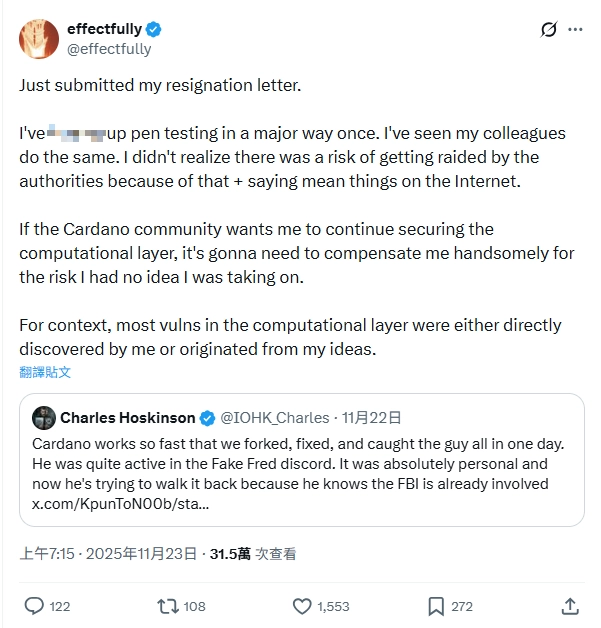Translate post via 翻譯貼文 link
The image size is (601, 628).
(45, 372)
